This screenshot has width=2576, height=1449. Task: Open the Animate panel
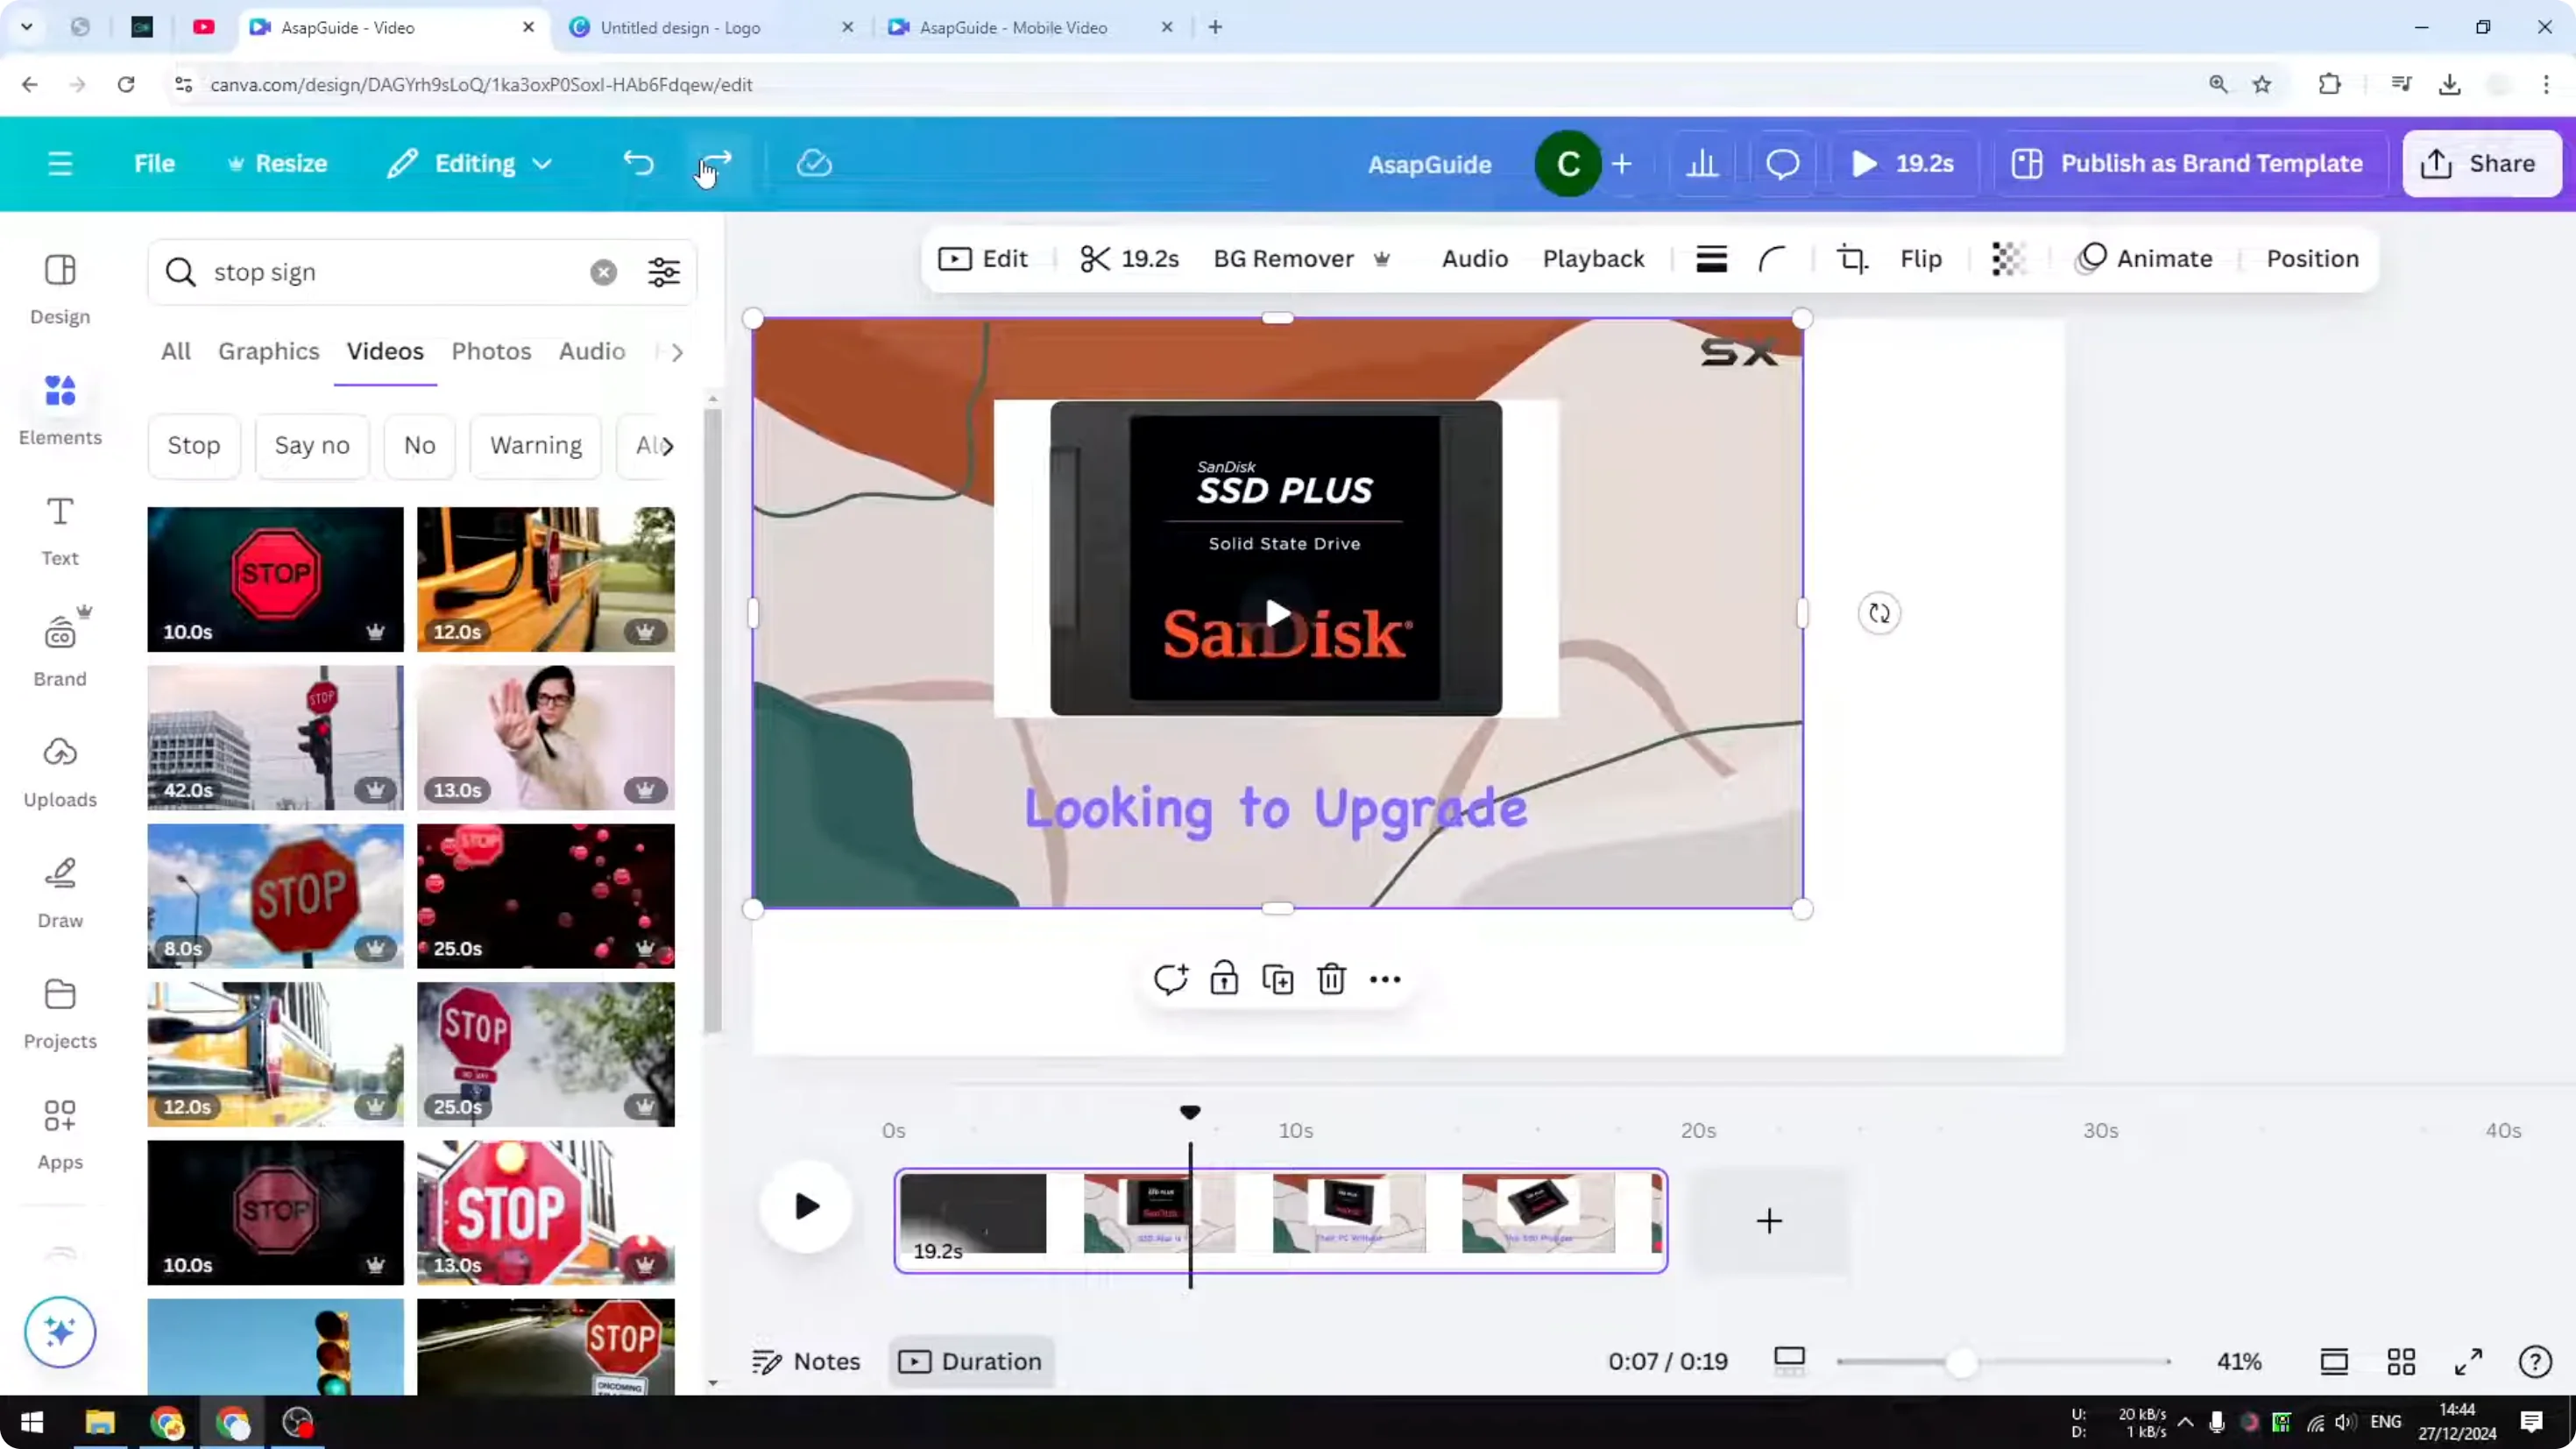2146,259
